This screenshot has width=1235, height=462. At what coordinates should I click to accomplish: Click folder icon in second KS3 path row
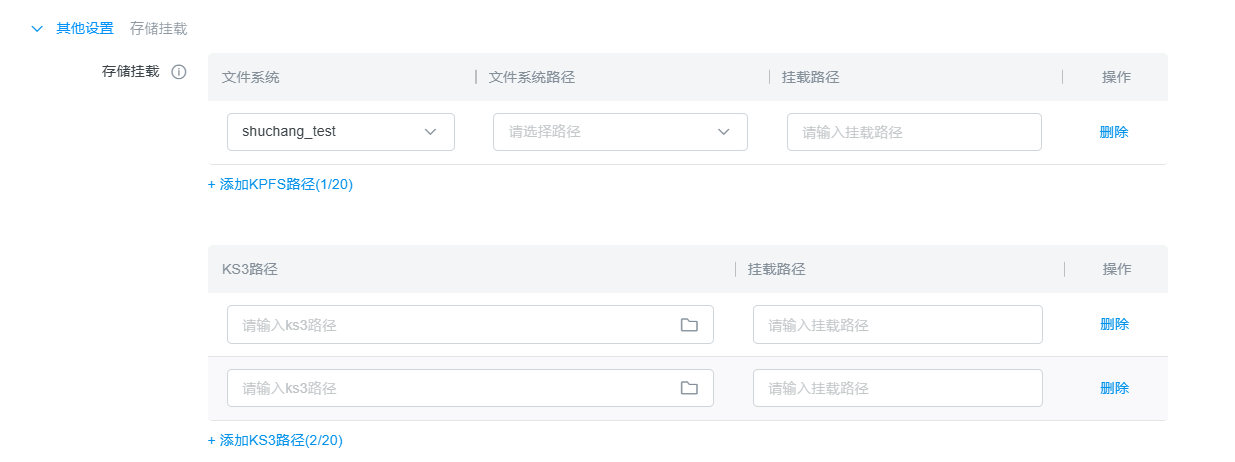click(x=689, y=388)
